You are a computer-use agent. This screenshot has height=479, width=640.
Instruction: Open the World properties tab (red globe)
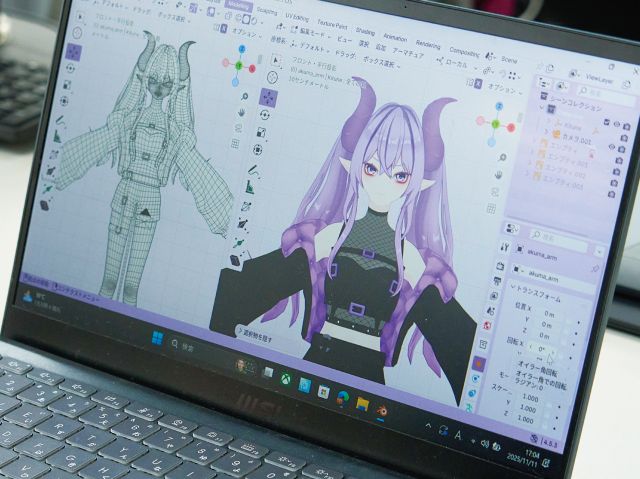click(x=487, y=326)
